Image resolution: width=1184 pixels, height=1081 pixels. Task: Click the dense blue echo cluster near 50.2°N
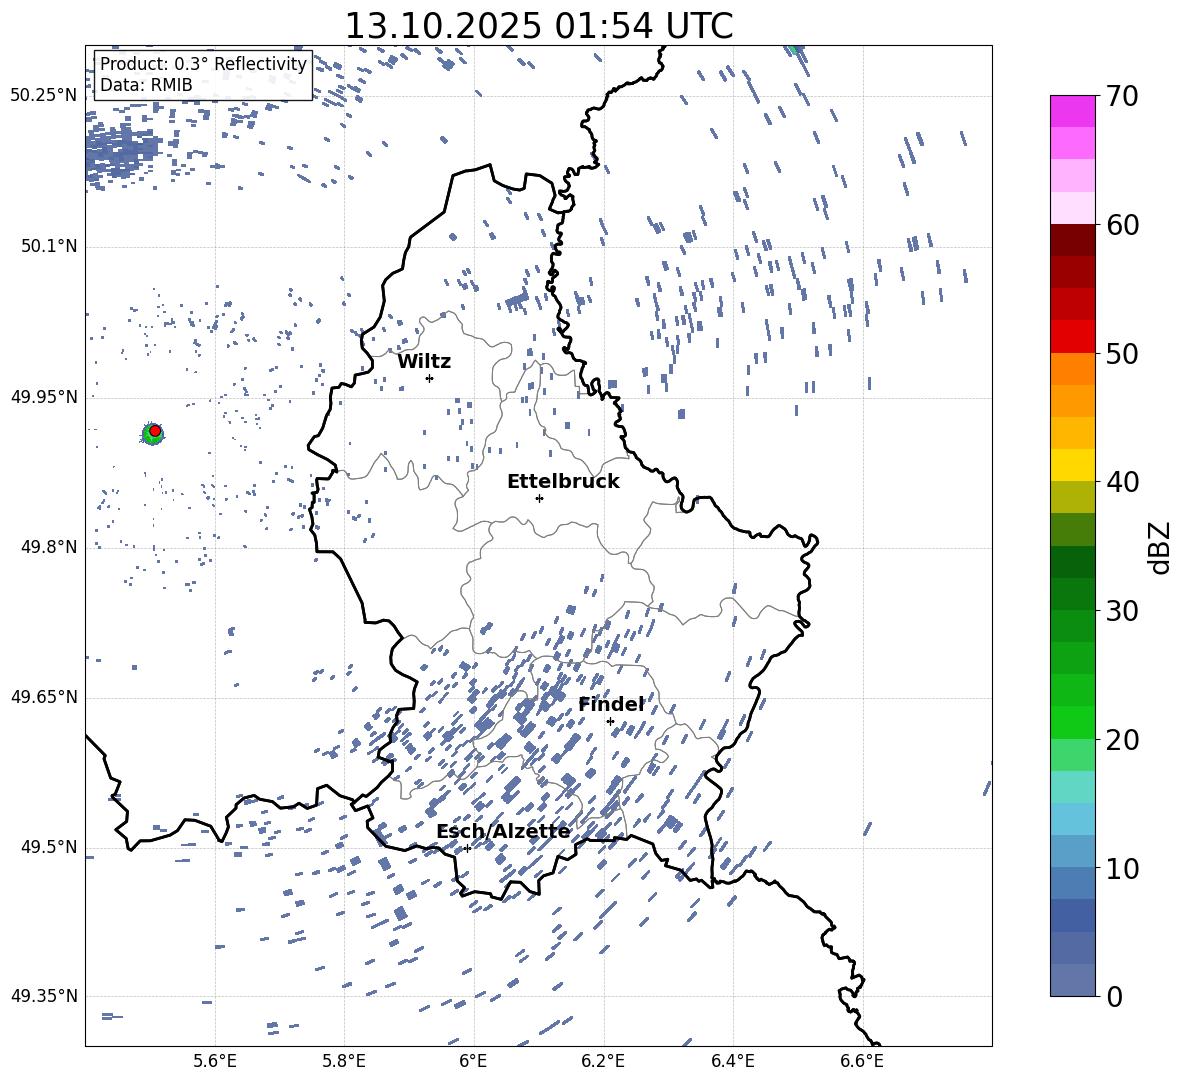pyautogui.click(x=121, y=149)
